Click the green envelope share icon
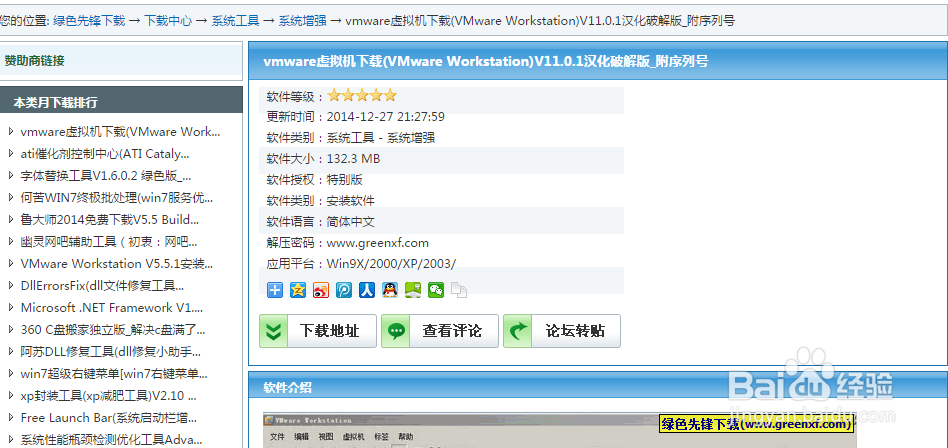948x448 pixels. click(413, 290)
